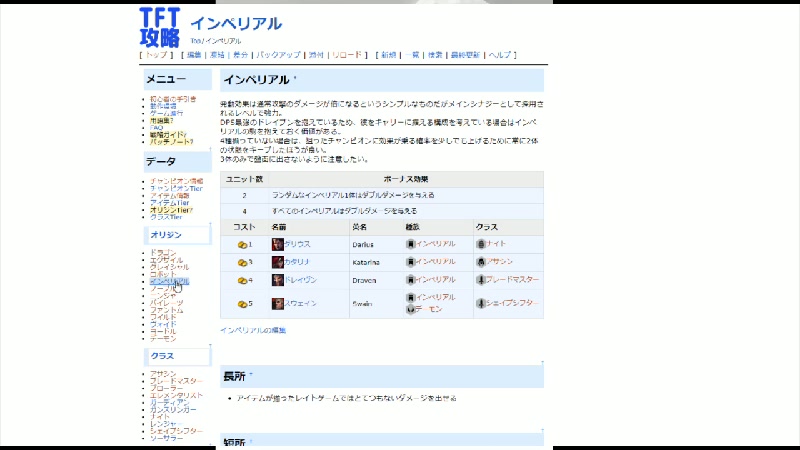Select リロード in the top navigation
This screenshot has height=450, width=800.
click(346, 55)
